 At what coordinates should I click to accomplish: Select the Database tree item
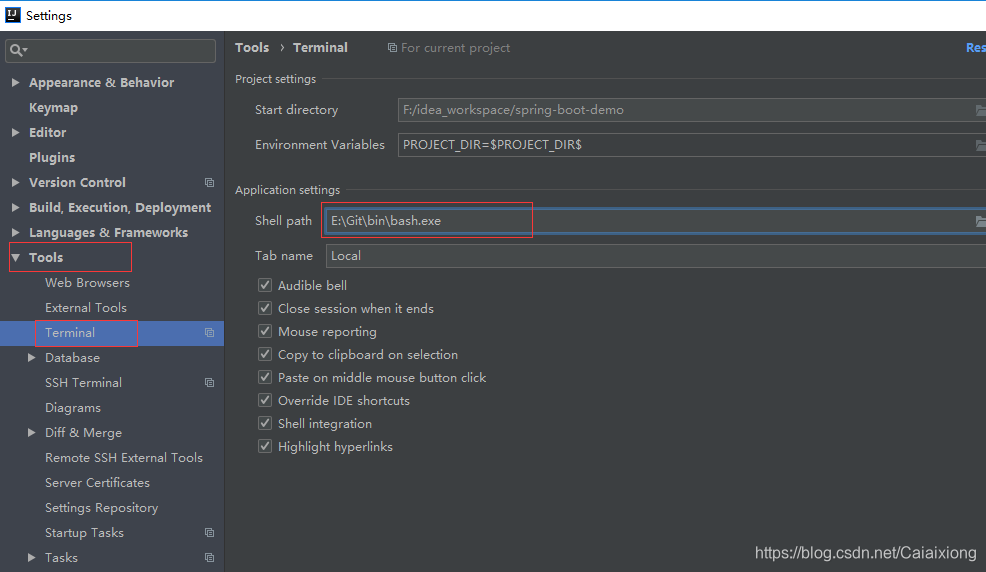[x=72, y=357]
